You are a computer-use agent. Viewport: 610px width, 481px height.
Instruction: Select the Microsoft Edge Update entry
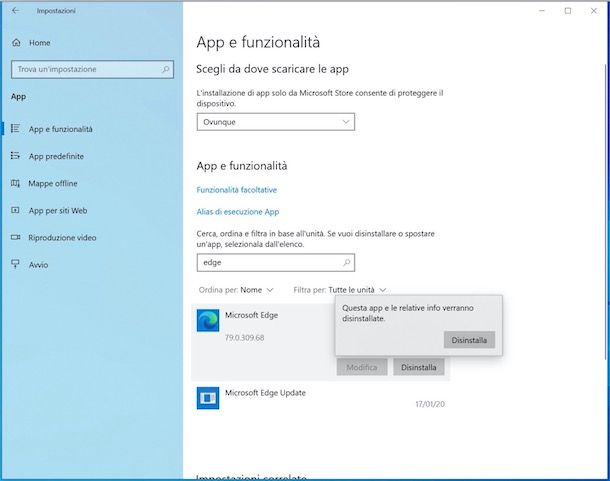(321, 398)
